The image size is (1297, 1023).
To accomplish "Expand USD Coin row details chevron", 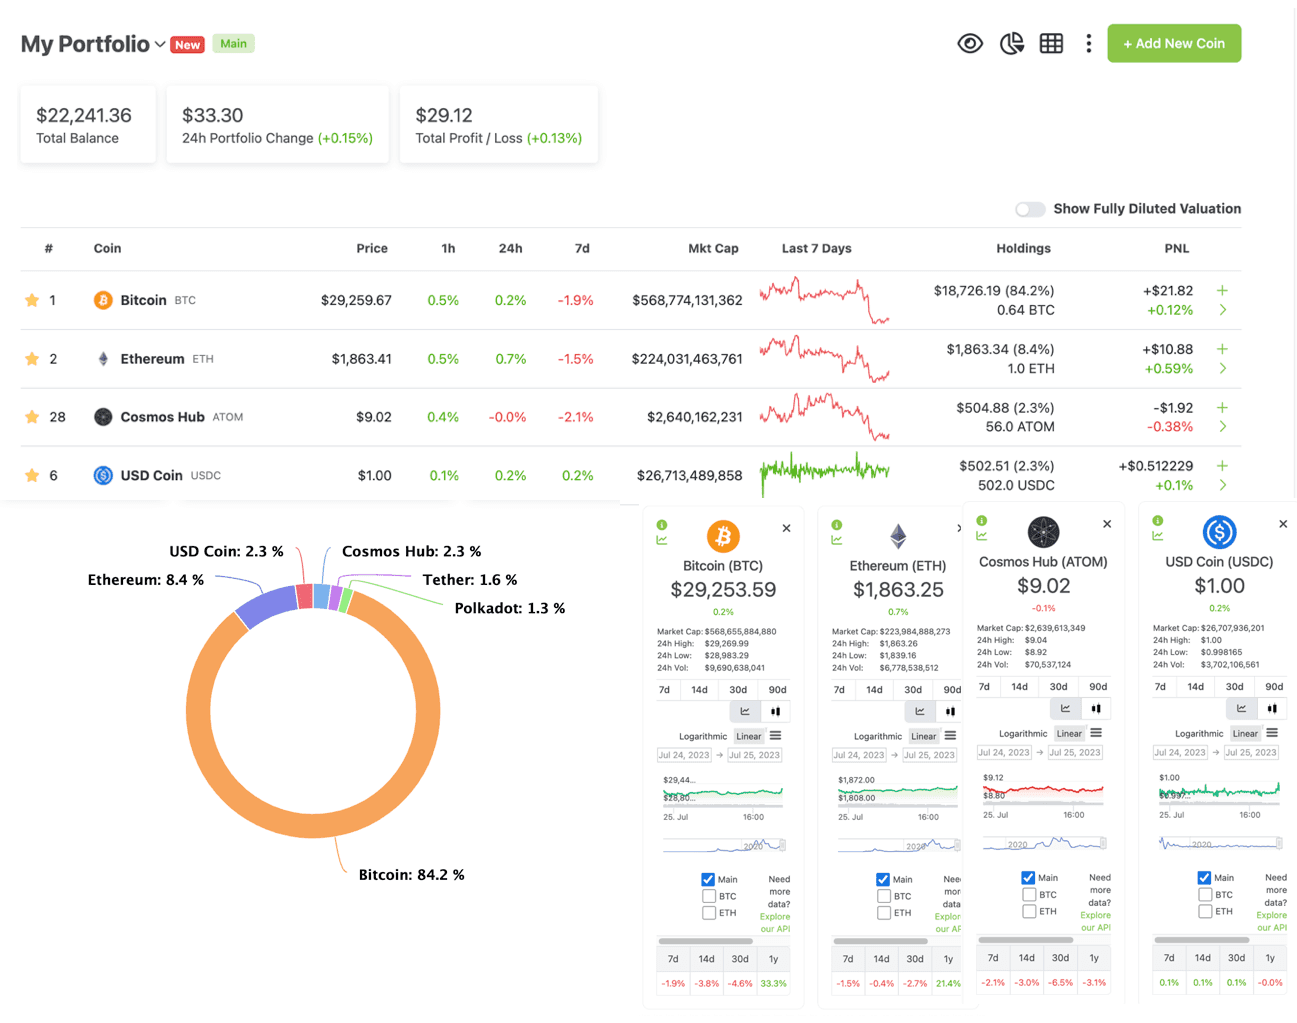I will click(x=1222, y=485).
